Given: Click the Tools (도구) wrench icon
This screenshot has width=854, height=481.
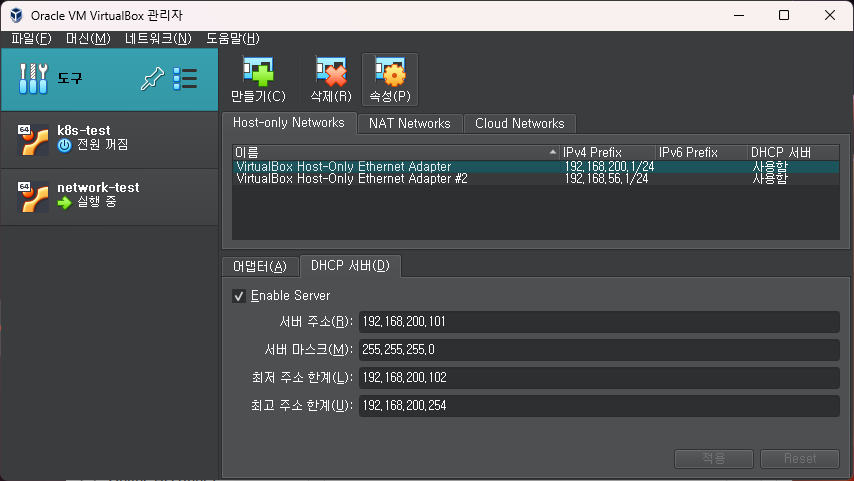Looking at the screenshot, I should point(34,79).
